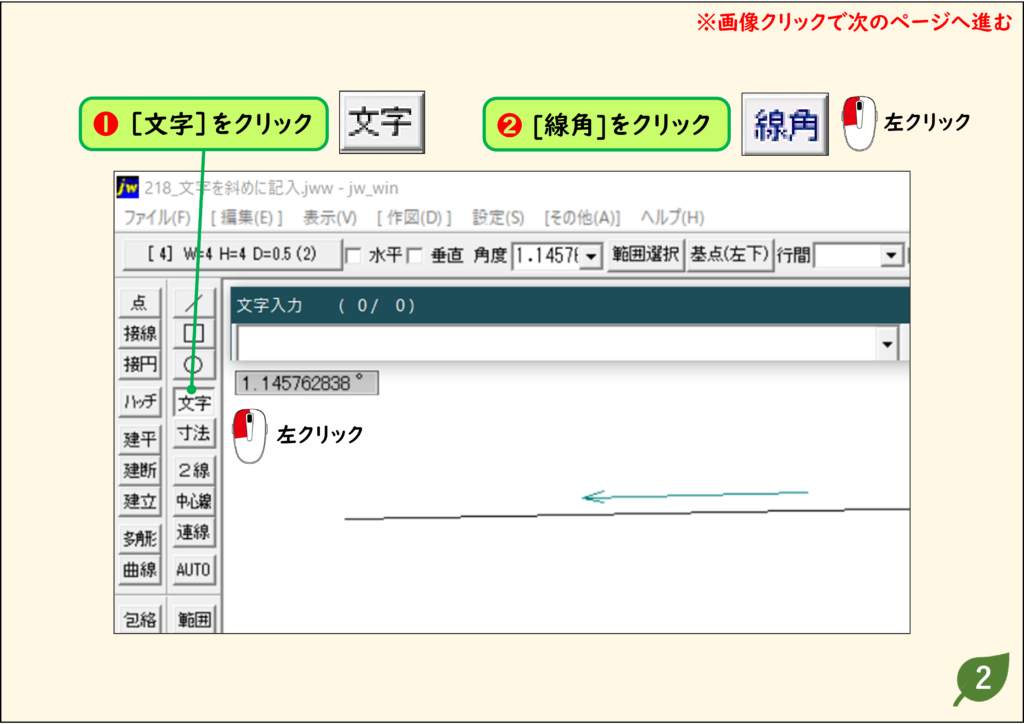Click the large 線角 button image

point(785,124)
